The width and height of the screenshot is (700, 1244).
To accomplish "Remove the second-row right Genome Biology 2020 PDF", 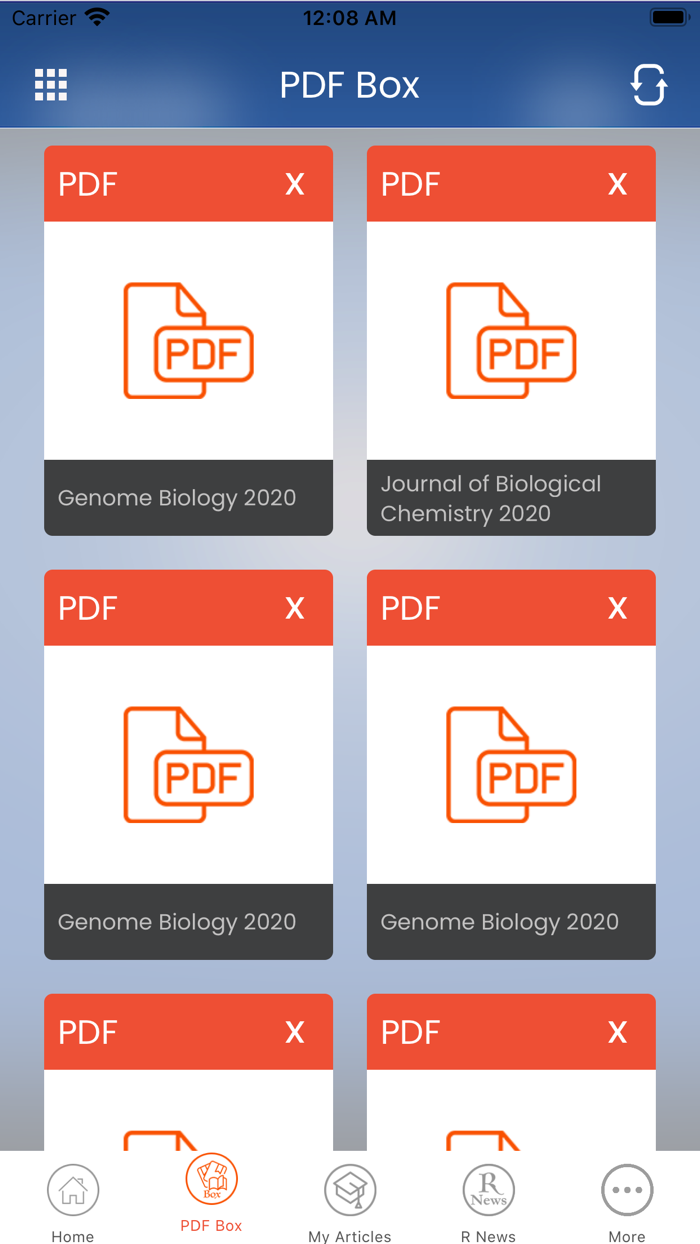I will click(x=617, y=608).
